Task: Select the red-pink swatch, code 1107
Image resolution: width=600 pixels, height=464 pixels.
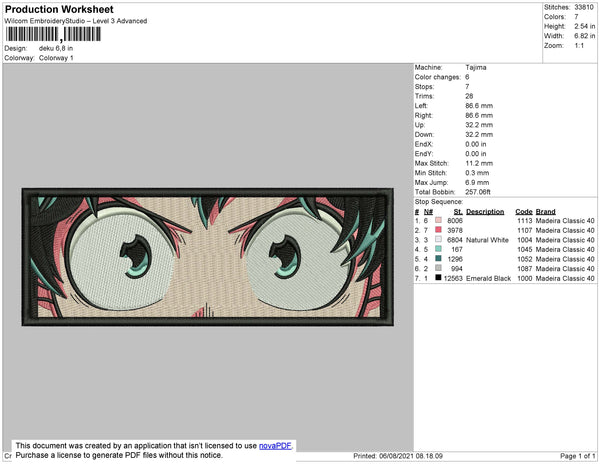Action: tap(438, 230)
